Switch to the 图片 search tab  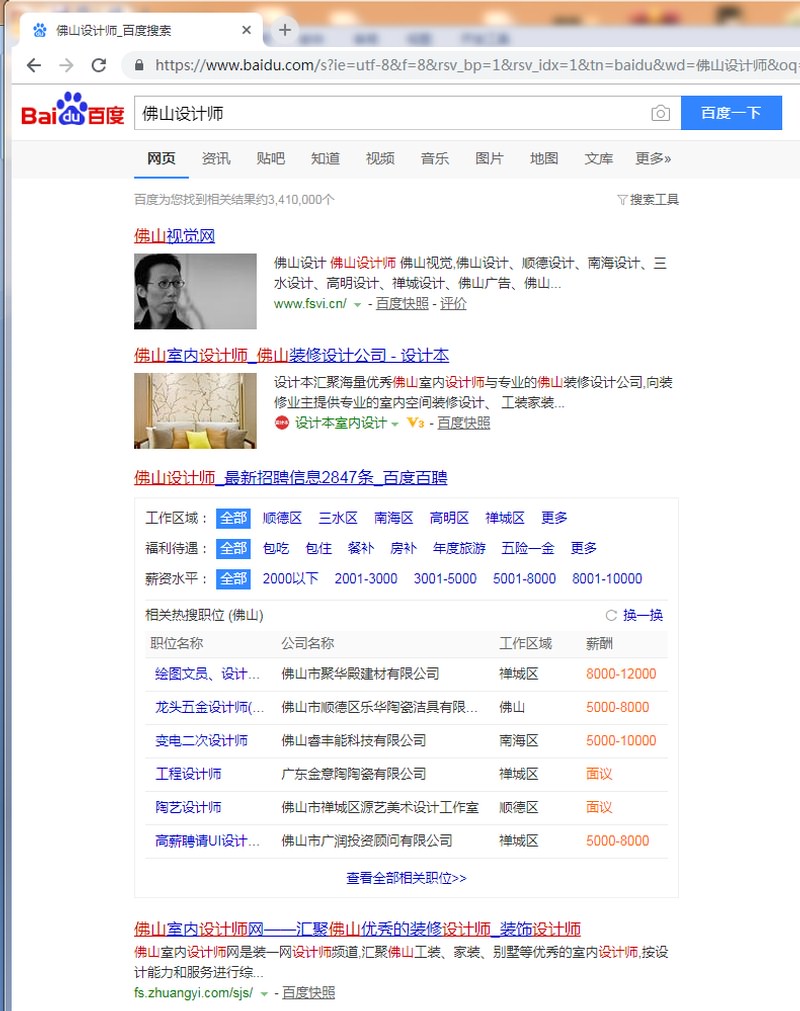pyautogui.click(x=489, y=159)
